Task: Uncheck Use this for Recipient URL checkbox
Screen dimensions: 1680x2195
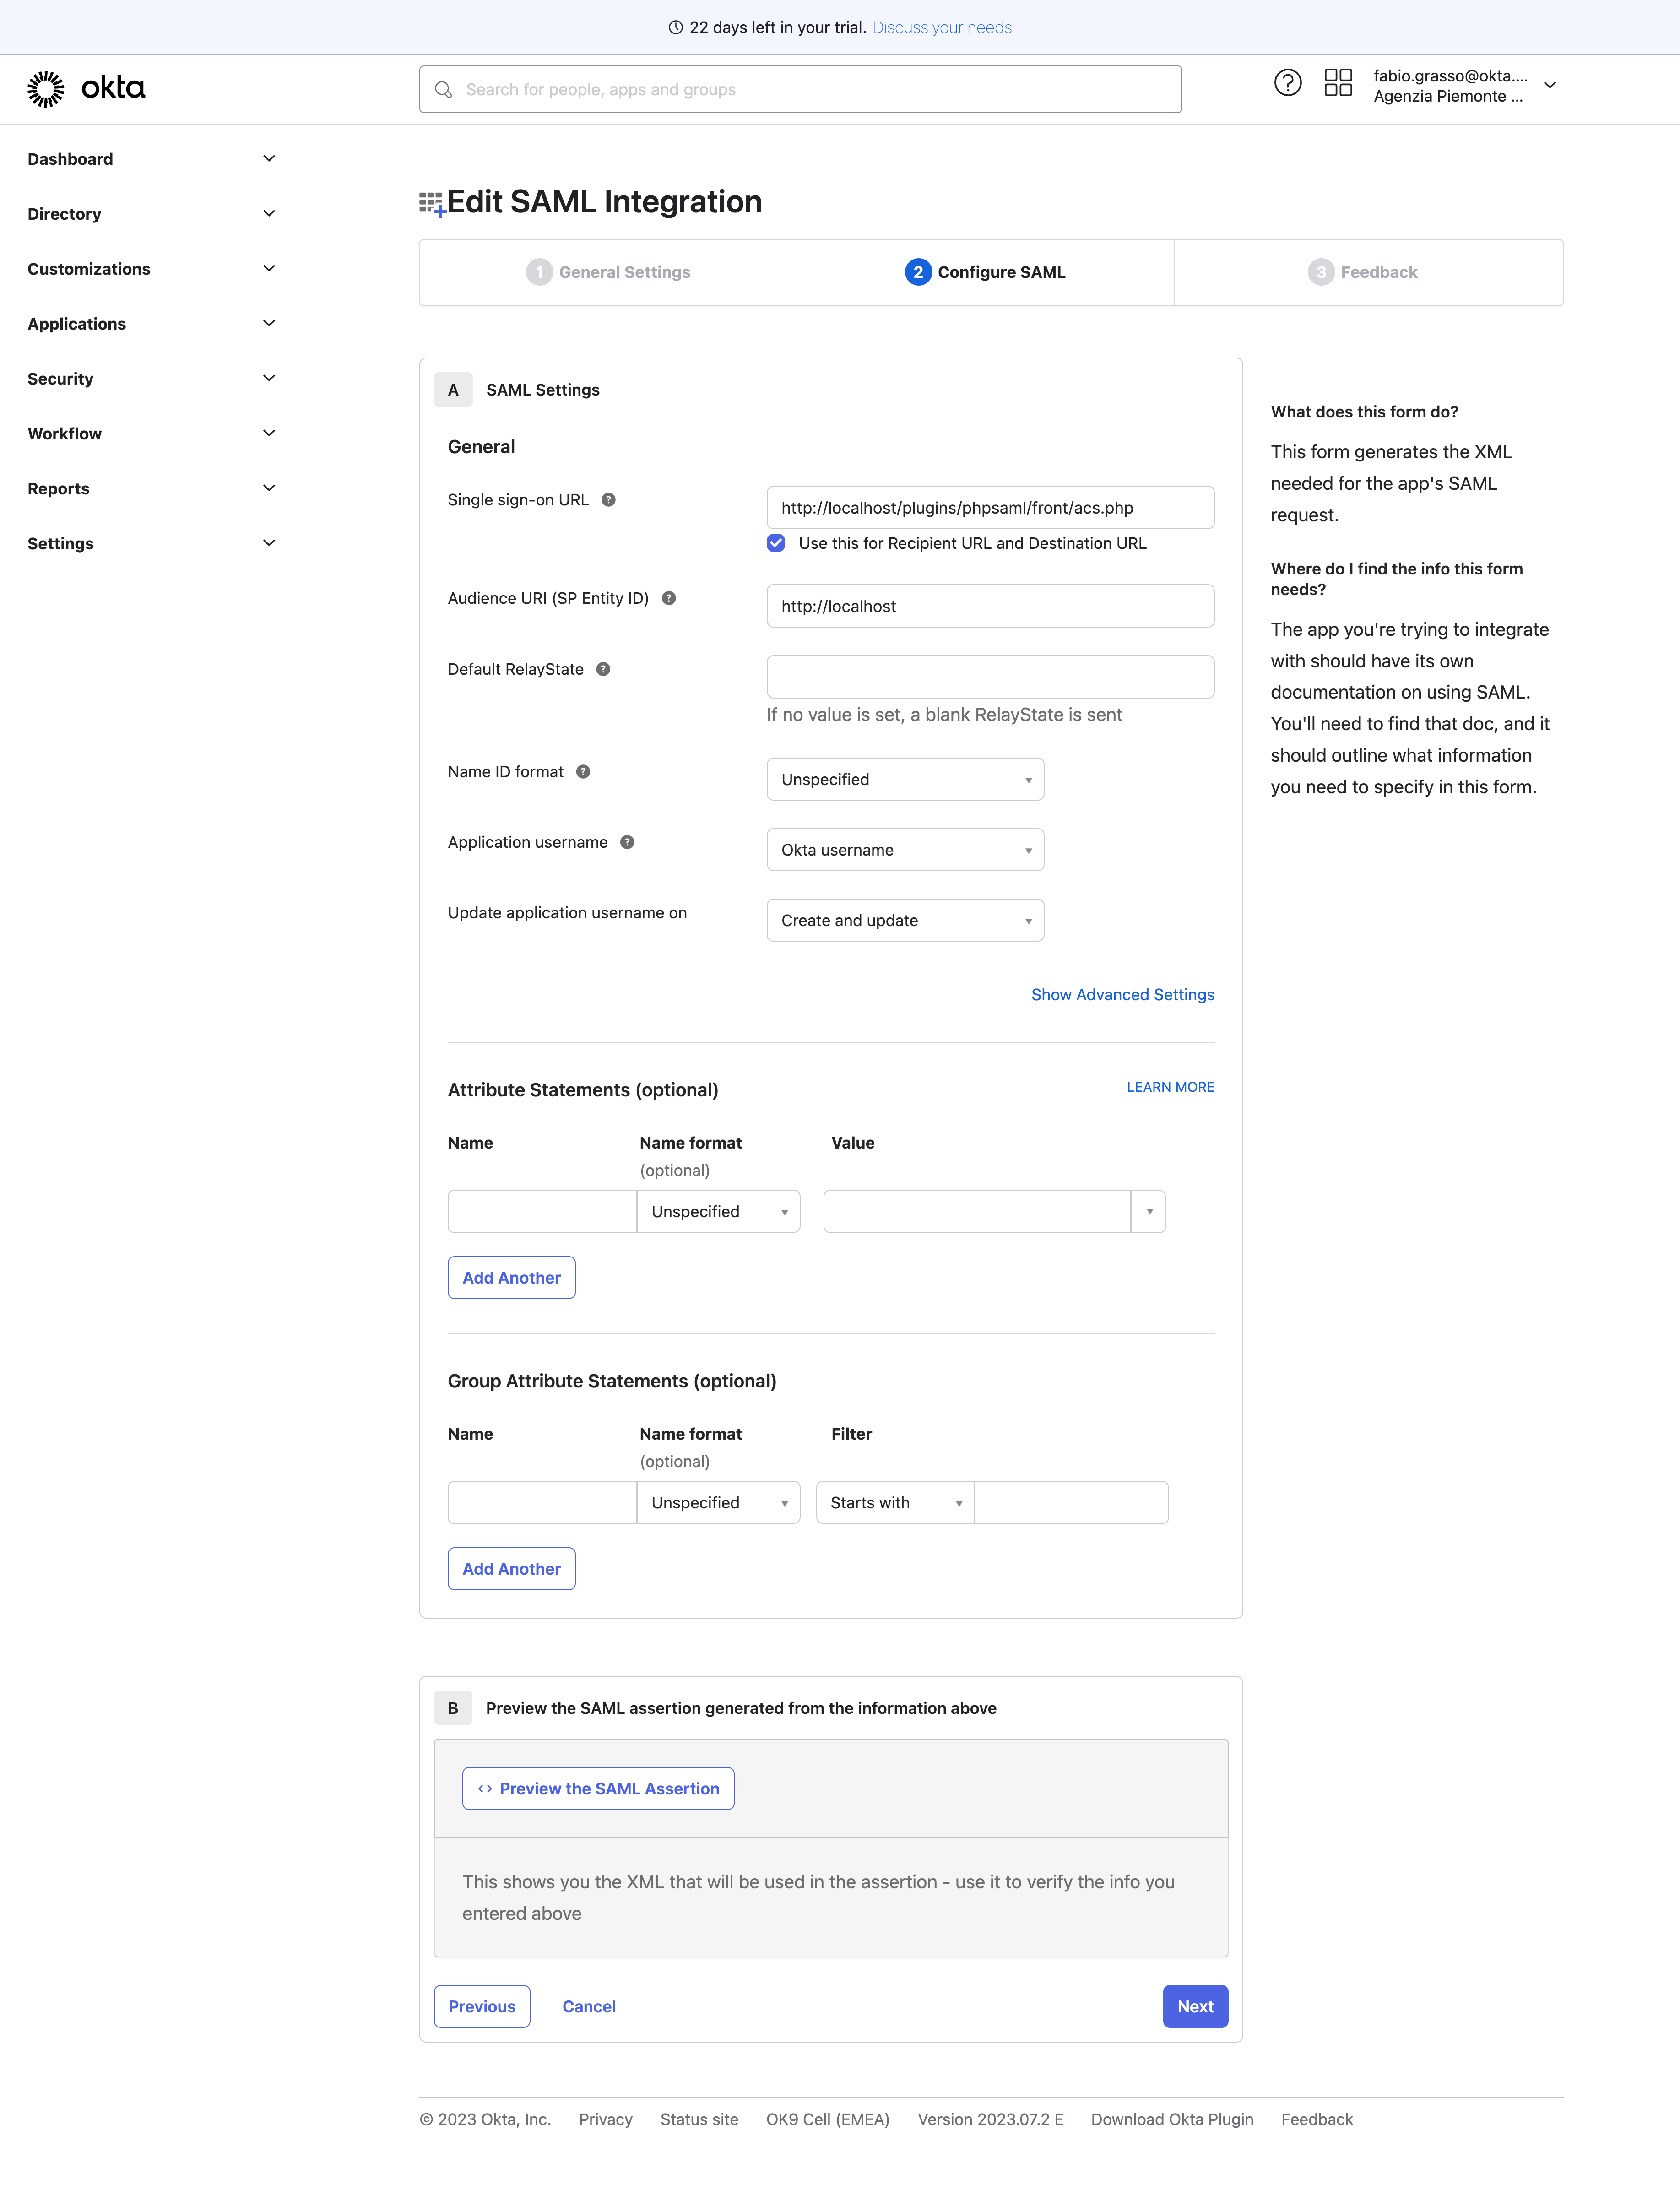Action: (776, 543)
